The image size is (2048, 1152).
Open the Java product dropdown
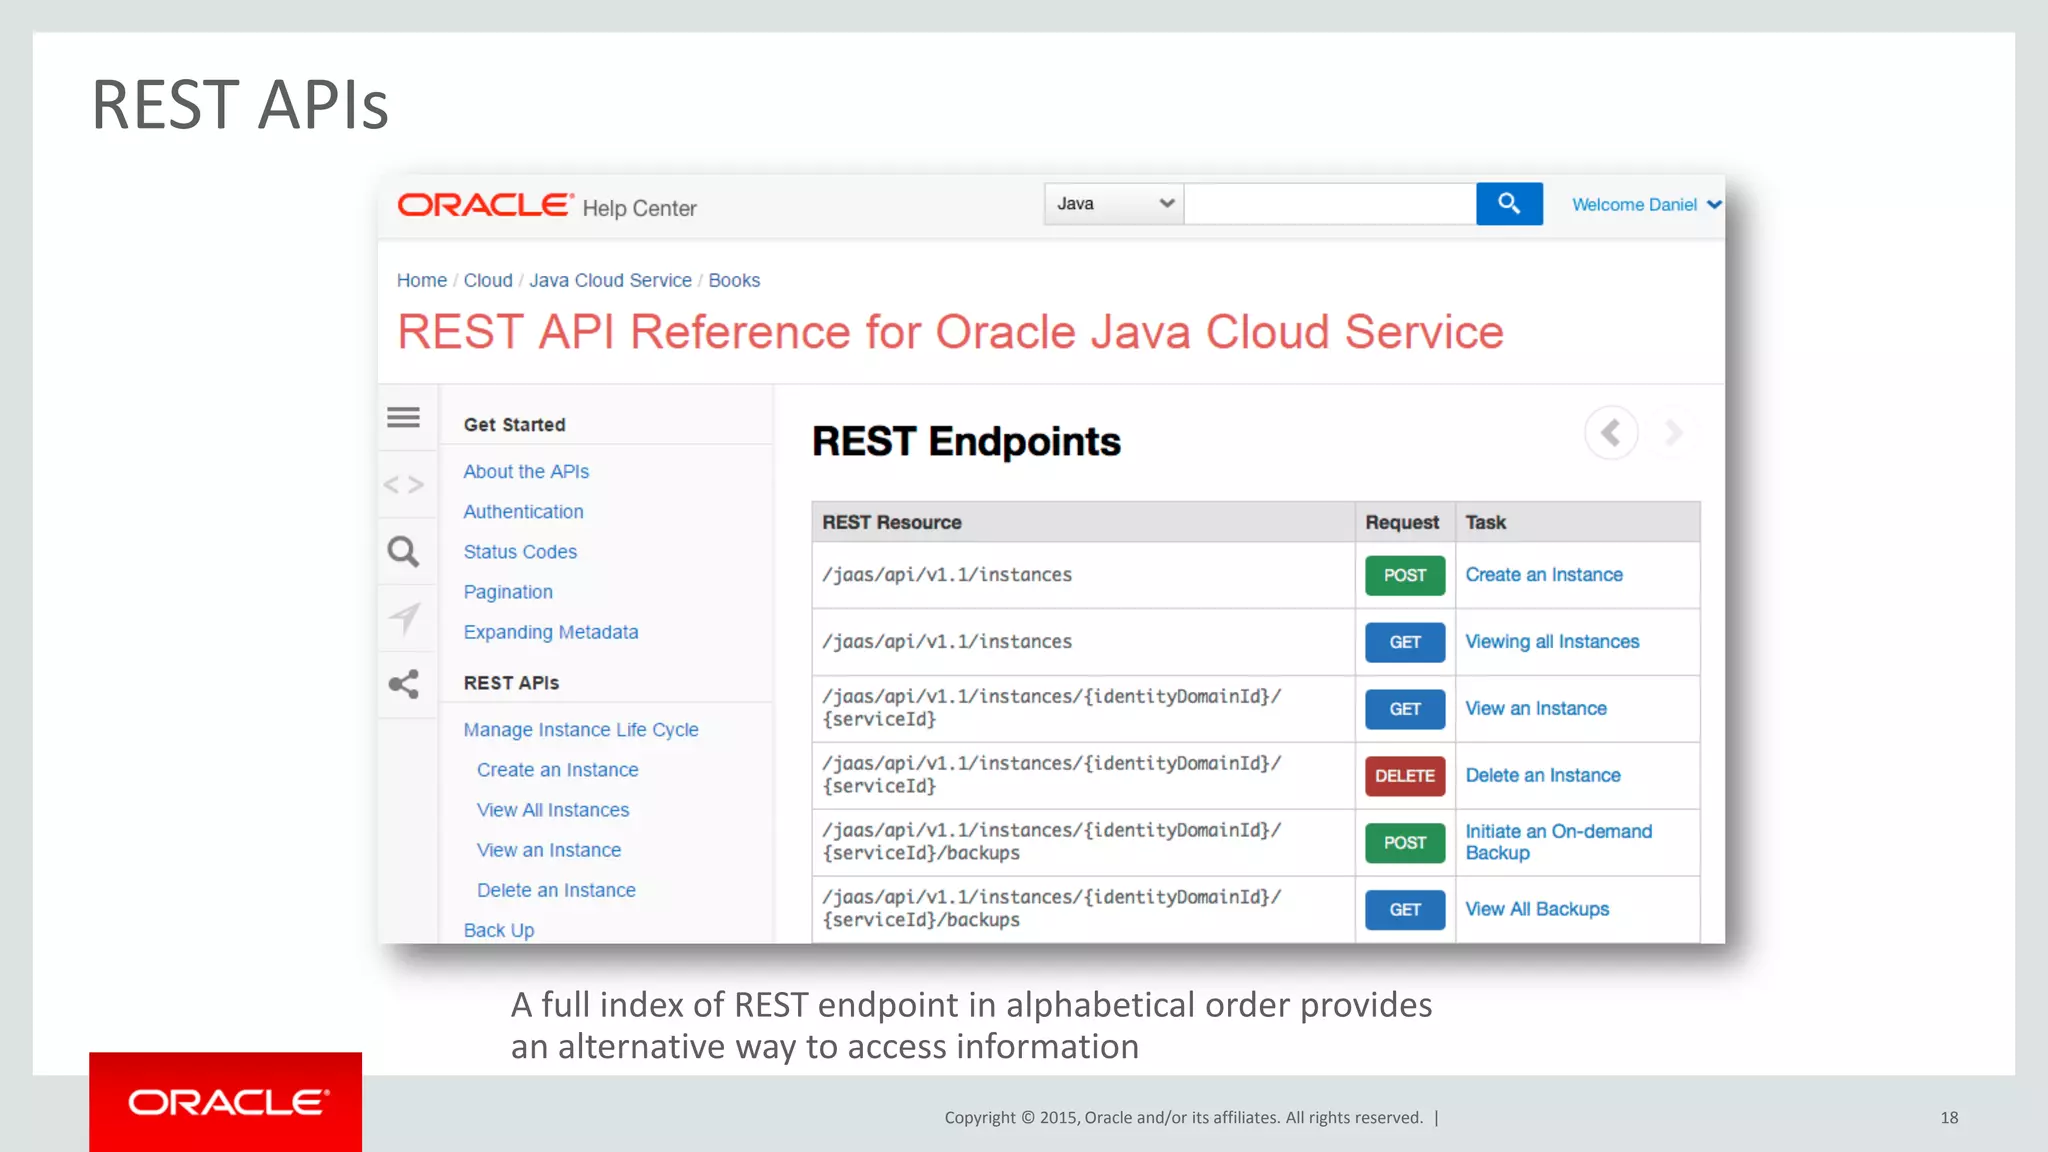pos(1113,204)
